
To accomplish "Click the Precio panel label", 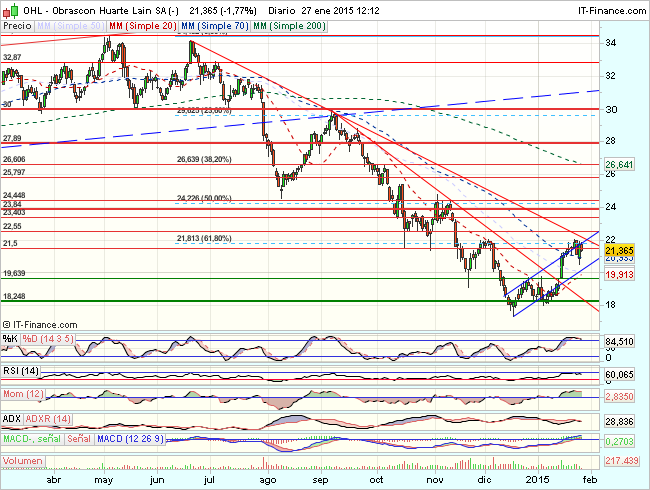I will 17,23.
